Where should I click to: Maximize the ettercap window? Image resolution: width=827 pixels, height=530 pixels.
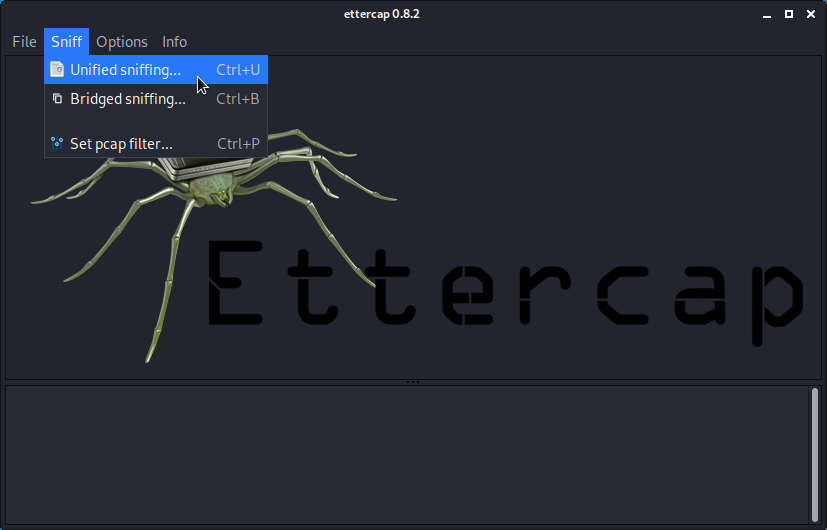tap(789, 14)
